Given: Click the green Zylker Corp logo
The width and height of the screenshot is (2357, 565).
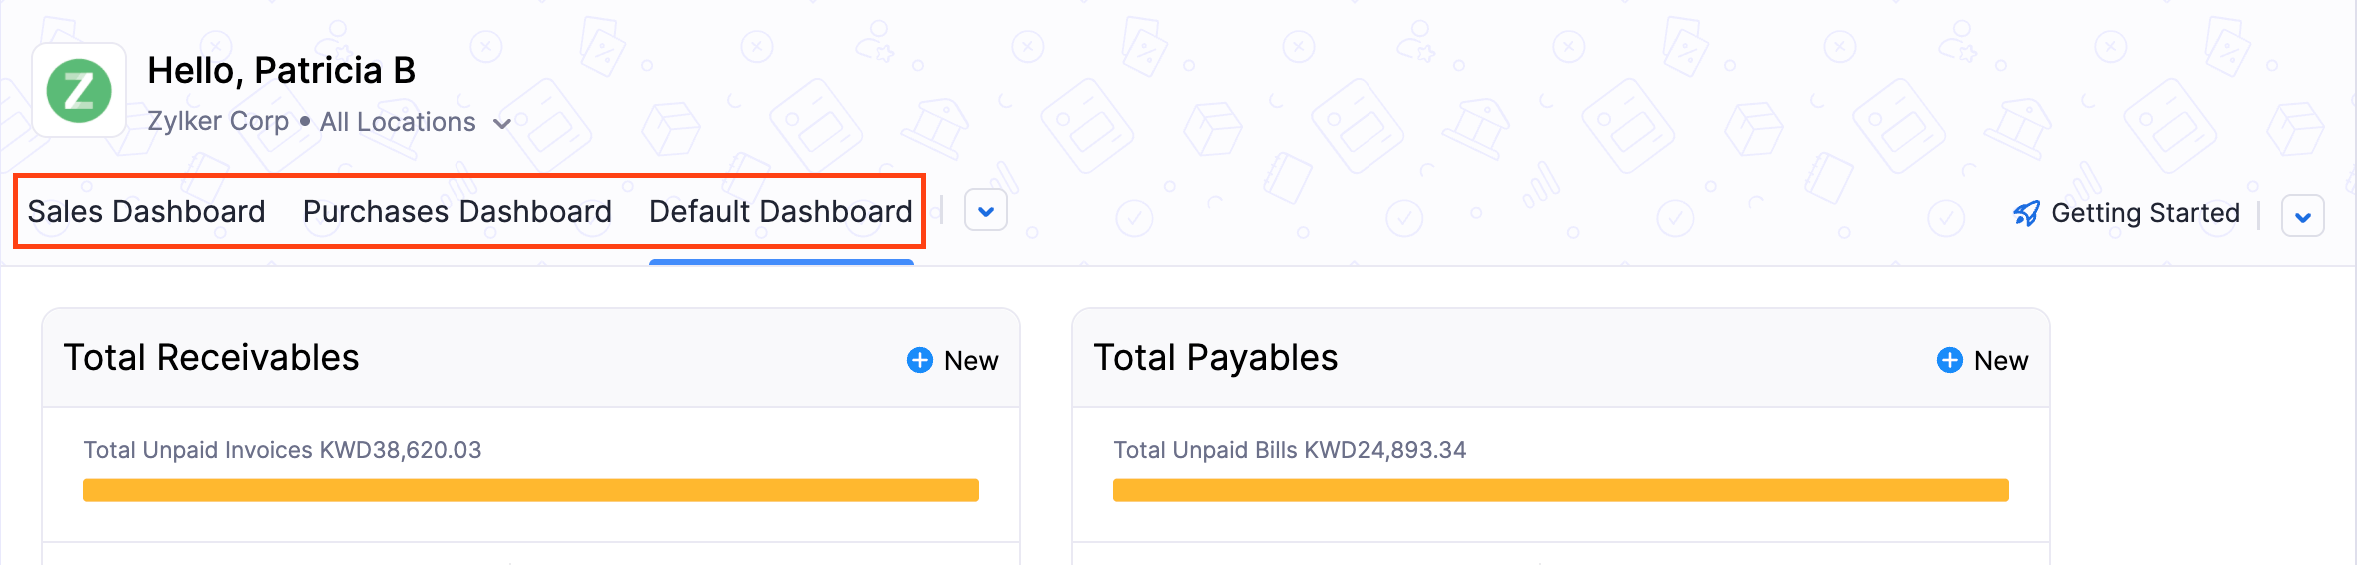Looking at the screenshot, I should click(x=79, y=91).
